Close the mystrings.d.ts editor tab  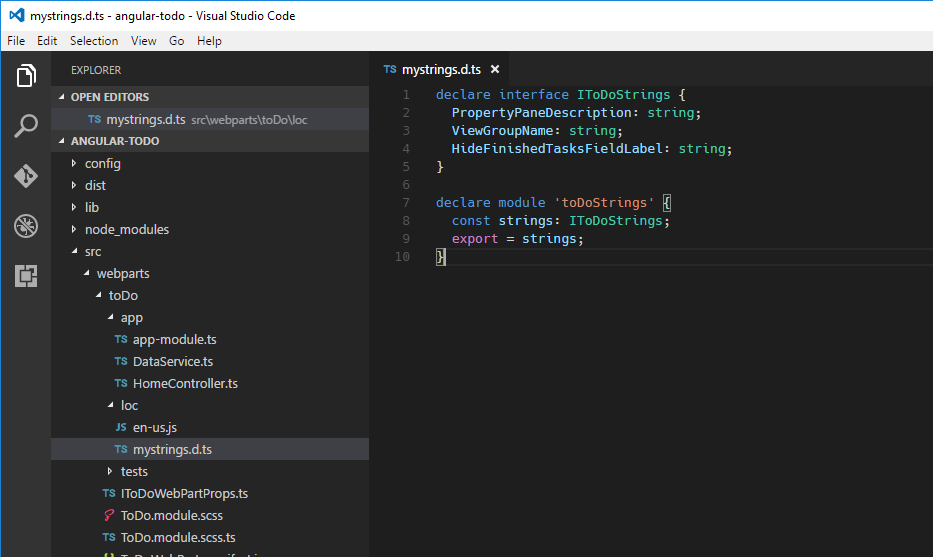coord(494,70)
